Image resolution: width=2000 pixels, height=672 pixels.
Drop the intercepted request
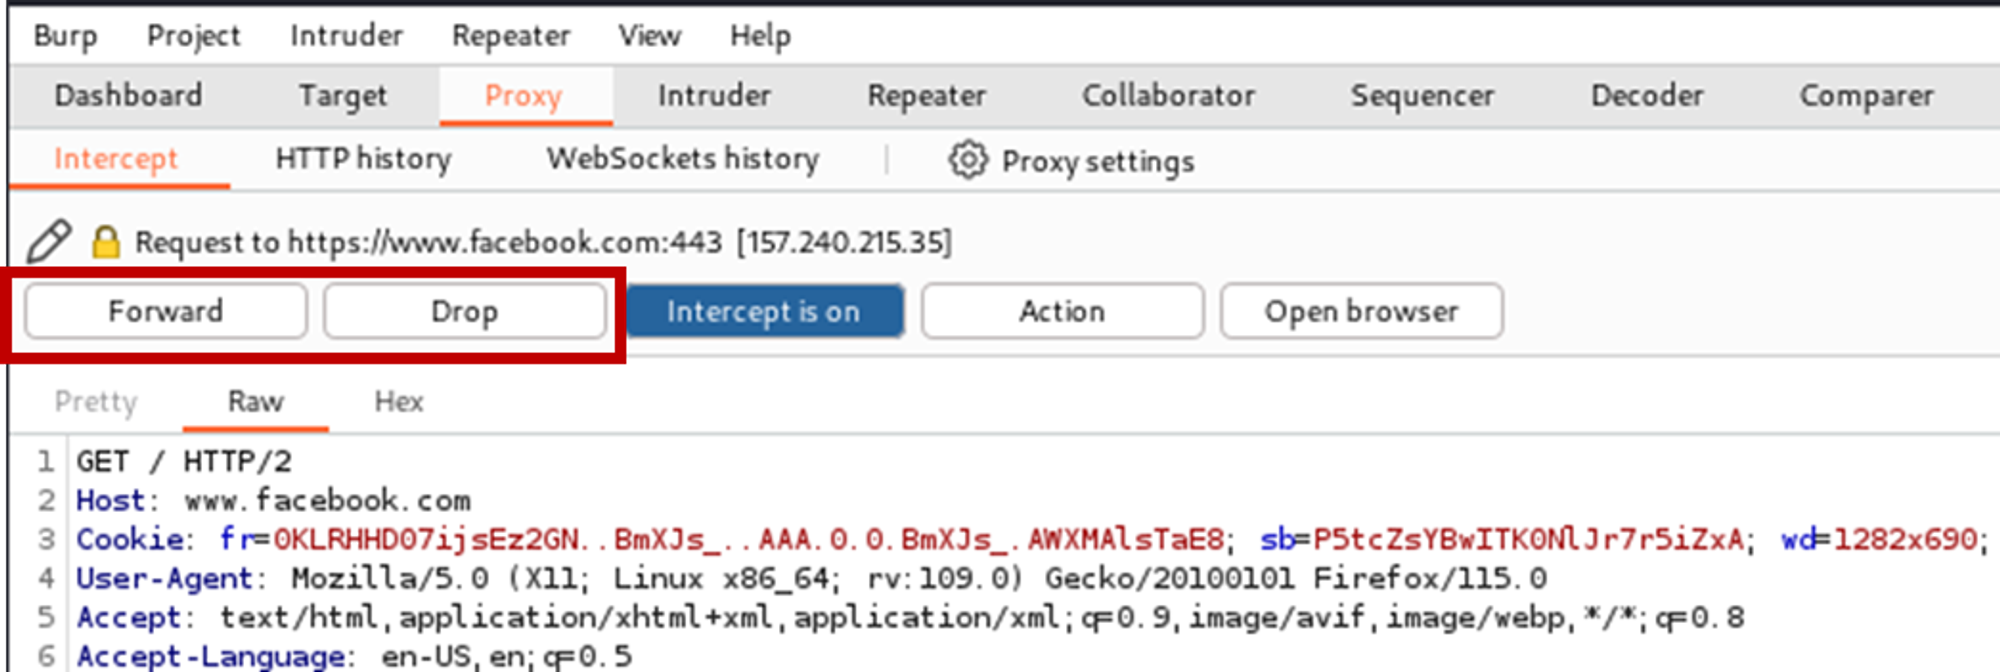(x=464, y=312)
